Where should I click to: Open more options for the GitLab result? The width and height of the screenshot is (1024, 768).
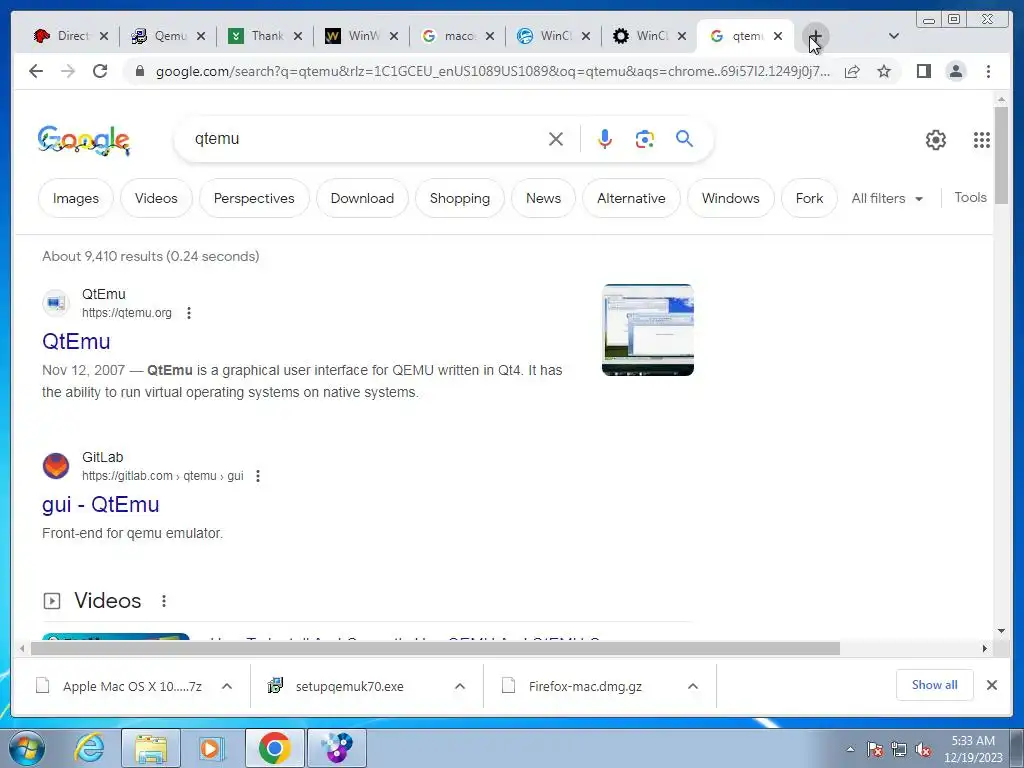click(x=258, y=476)
